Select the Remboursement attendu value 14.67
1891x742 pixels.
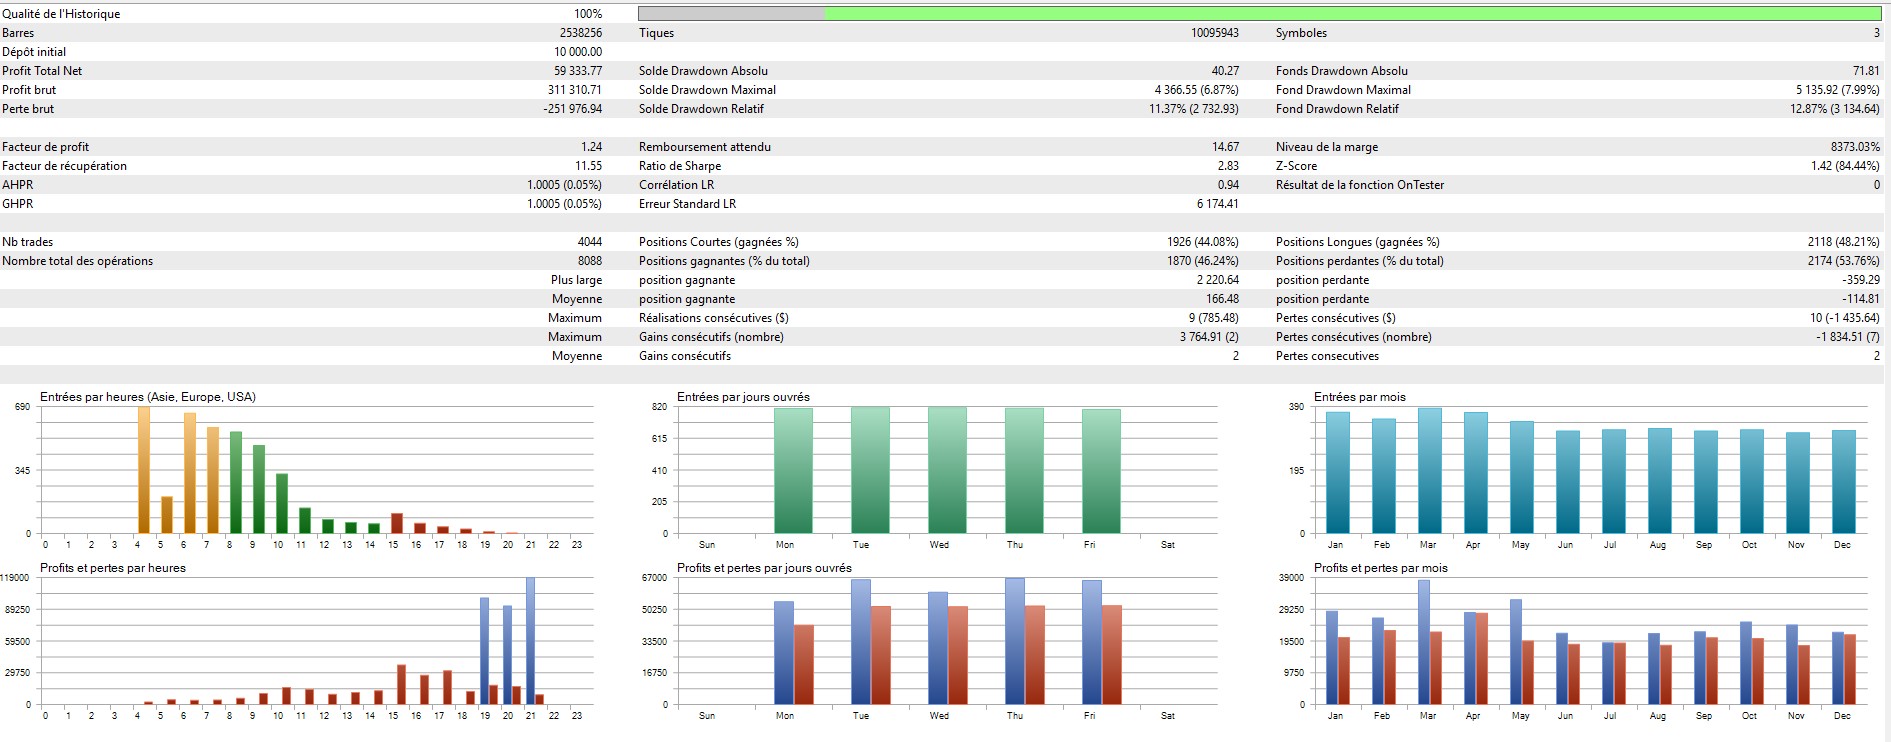coord(1225,147)
